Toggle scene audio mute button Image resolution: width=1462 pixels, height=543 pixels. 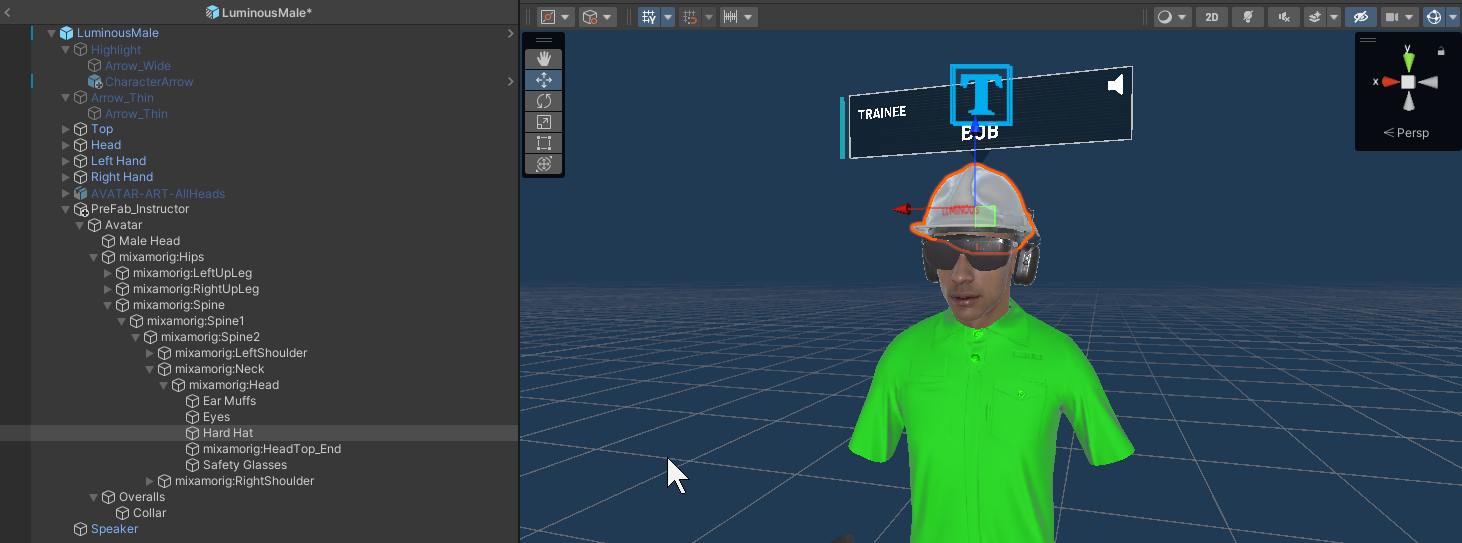[x=1282, y=17]
